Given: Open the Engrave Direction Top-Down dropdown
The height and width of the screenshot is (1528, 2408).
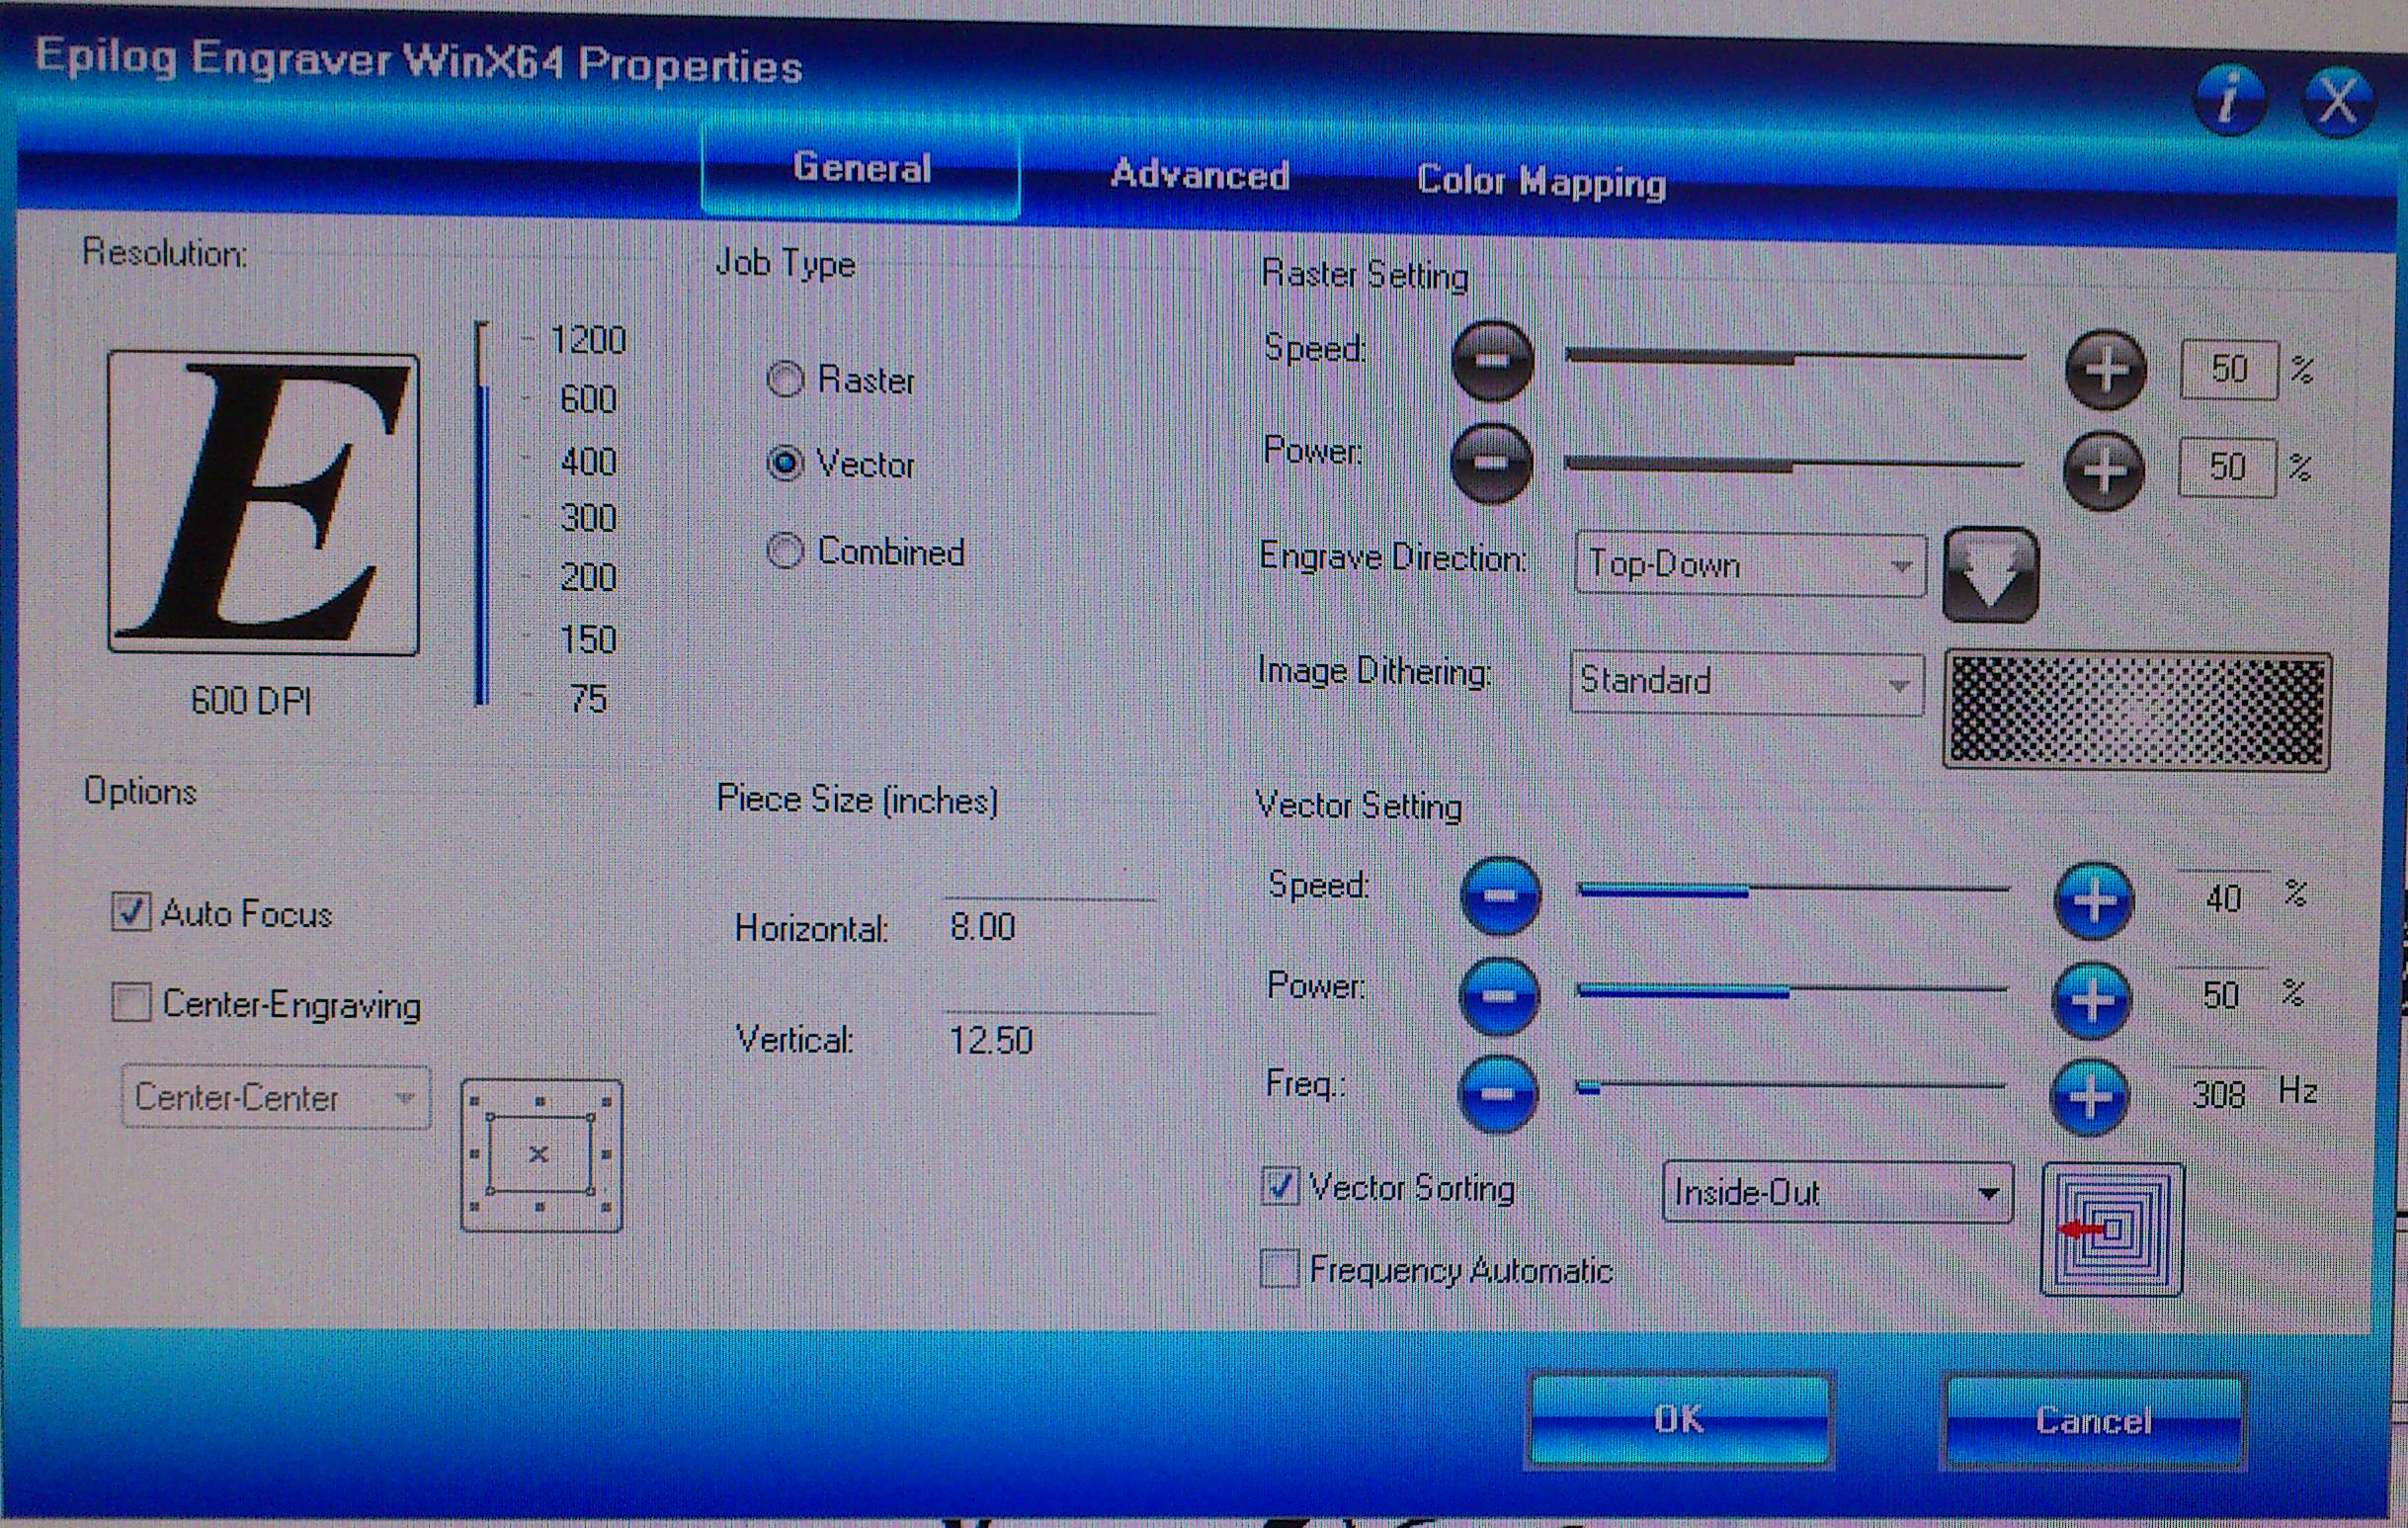Looking at the screenshot, I should [x=1750, y=565].
